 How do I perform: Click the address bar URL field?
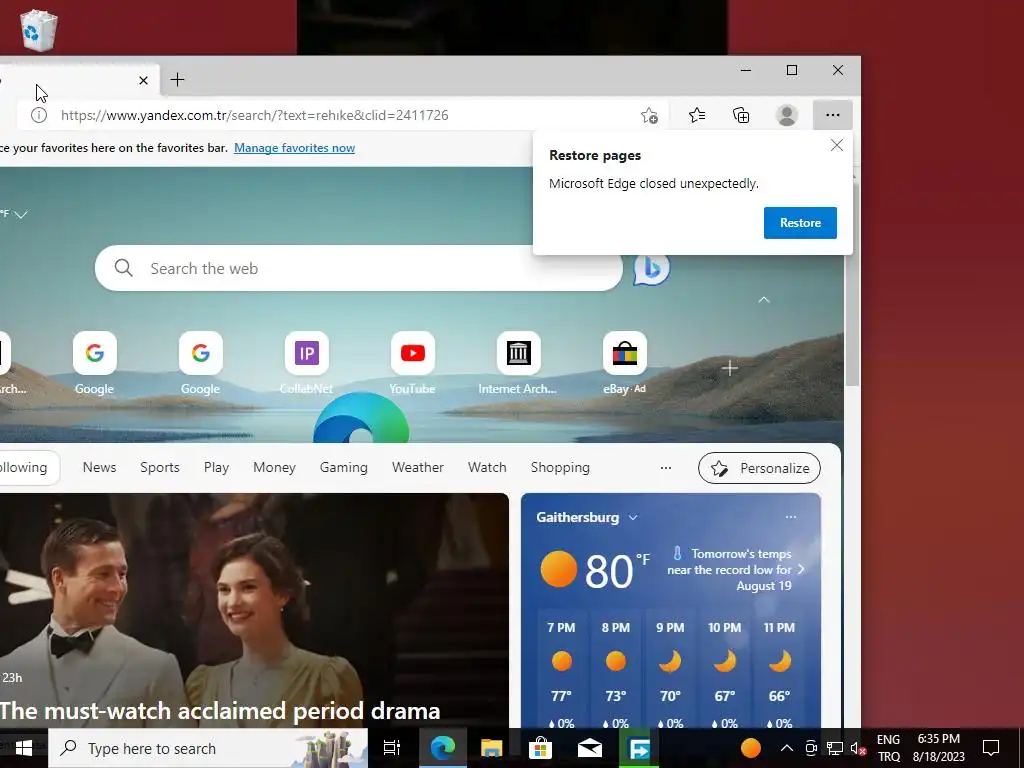pyautogui.click(x=343, y=115)
